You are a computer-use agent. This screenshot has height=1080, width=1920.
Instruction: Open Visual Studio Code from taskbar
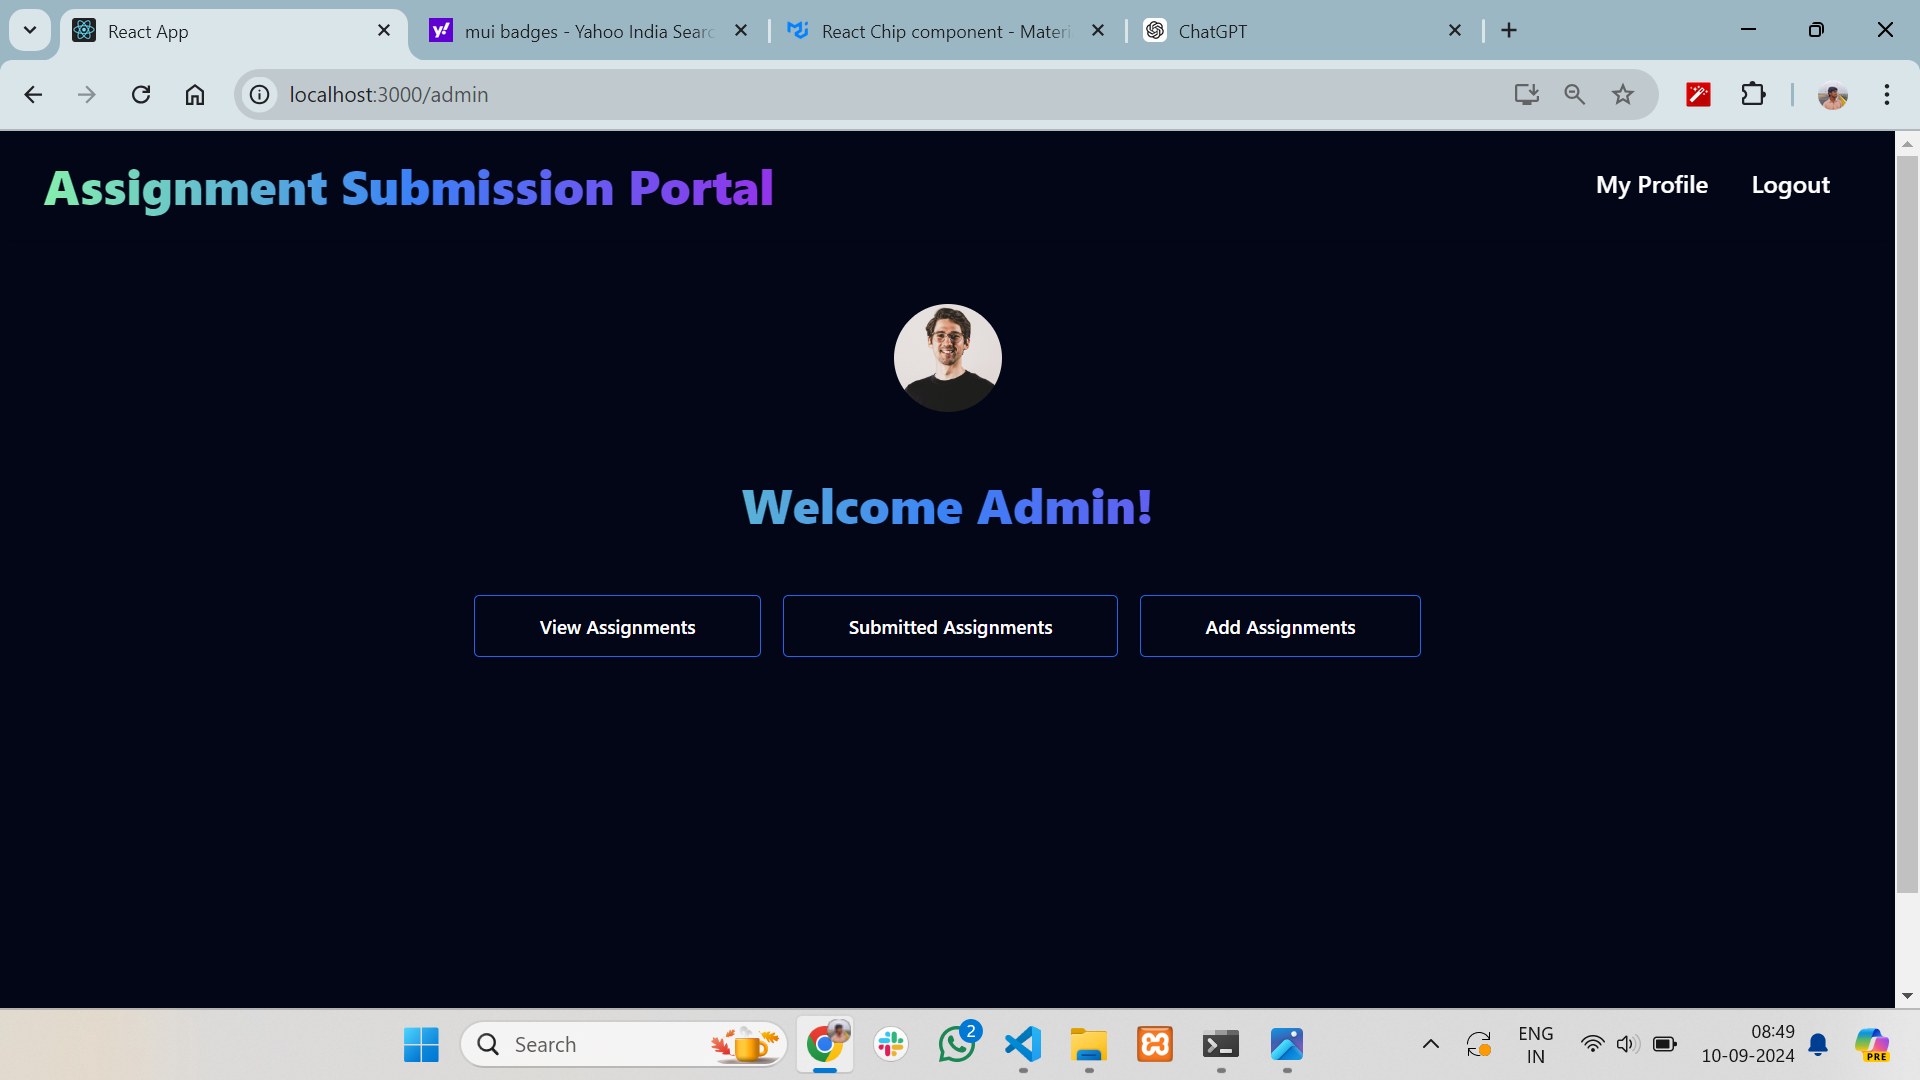[x=1023, y=1044]
